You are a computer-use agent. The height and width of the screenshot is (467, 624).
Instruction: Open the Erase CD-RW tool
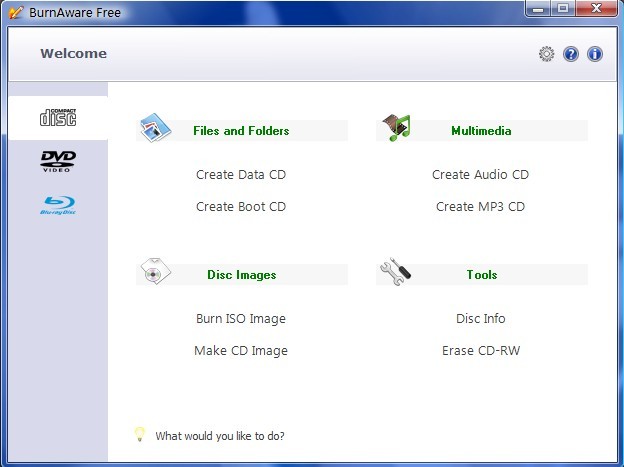(481, 350)
